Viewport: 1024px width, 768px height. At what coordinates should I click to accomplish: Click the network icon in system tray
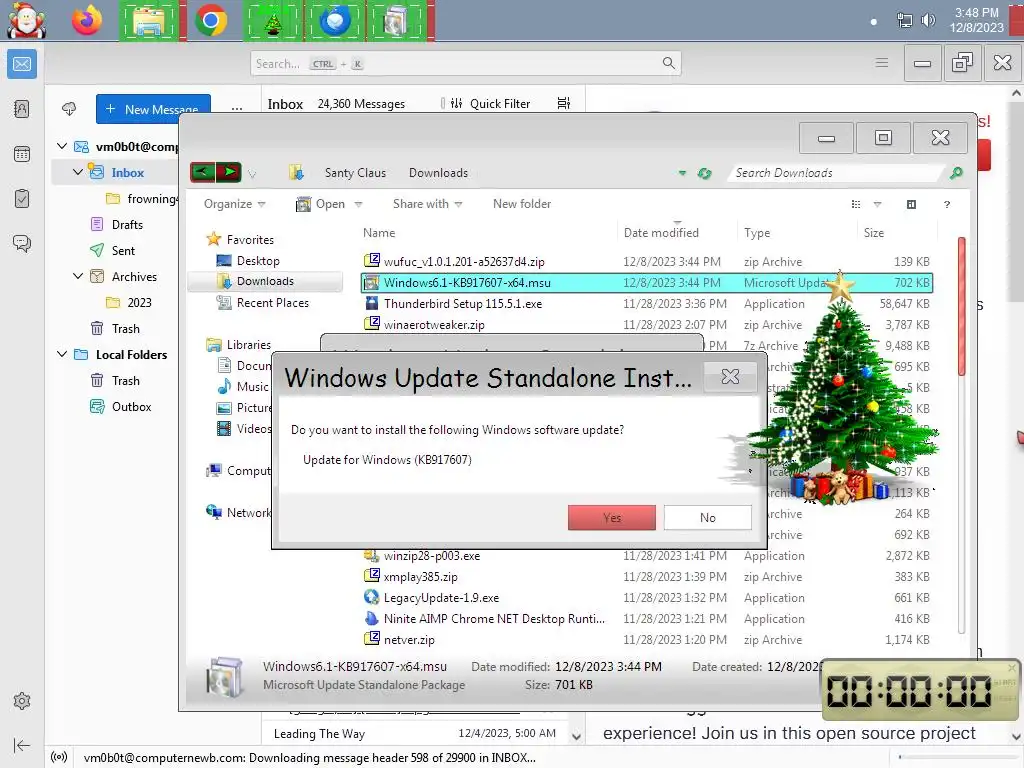click(904, 20)
